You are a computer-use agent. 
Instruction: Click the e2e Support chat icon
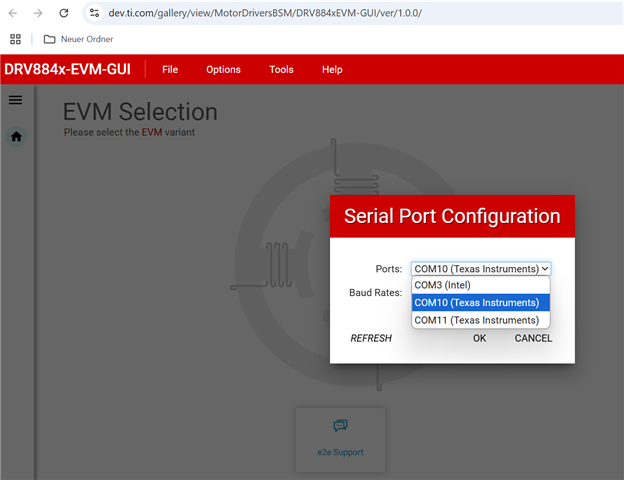(x=340, y=425)
